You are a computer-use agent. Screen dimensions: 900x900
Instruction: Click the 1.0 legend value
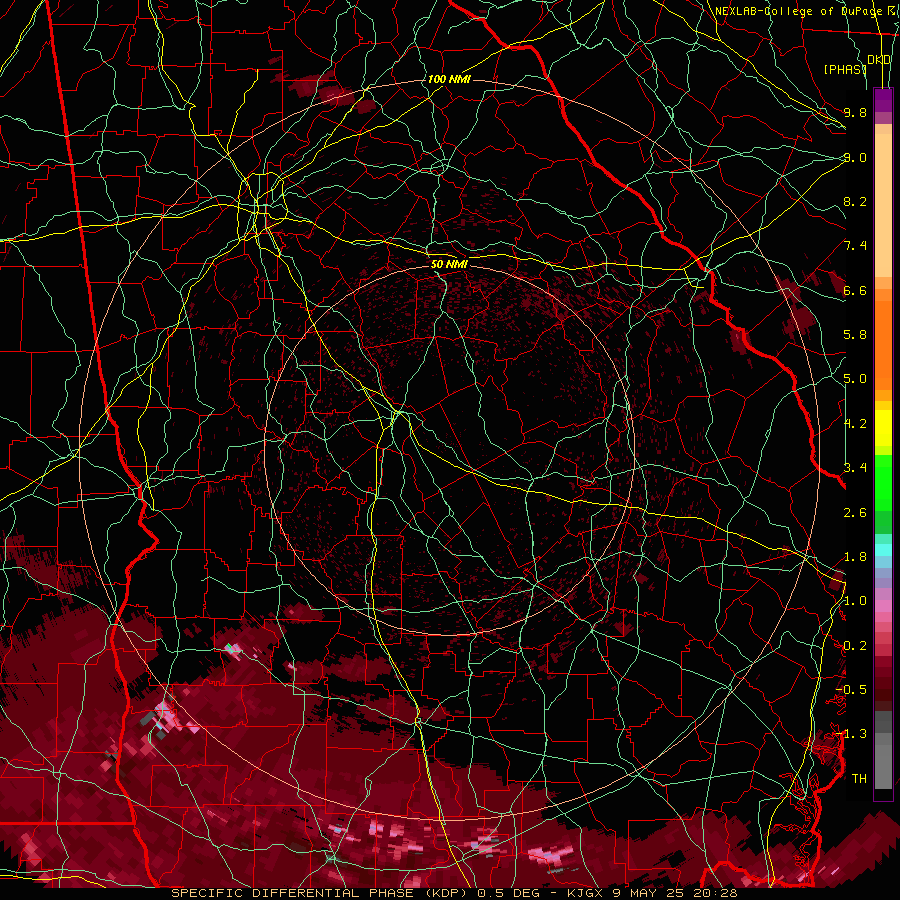855,601
